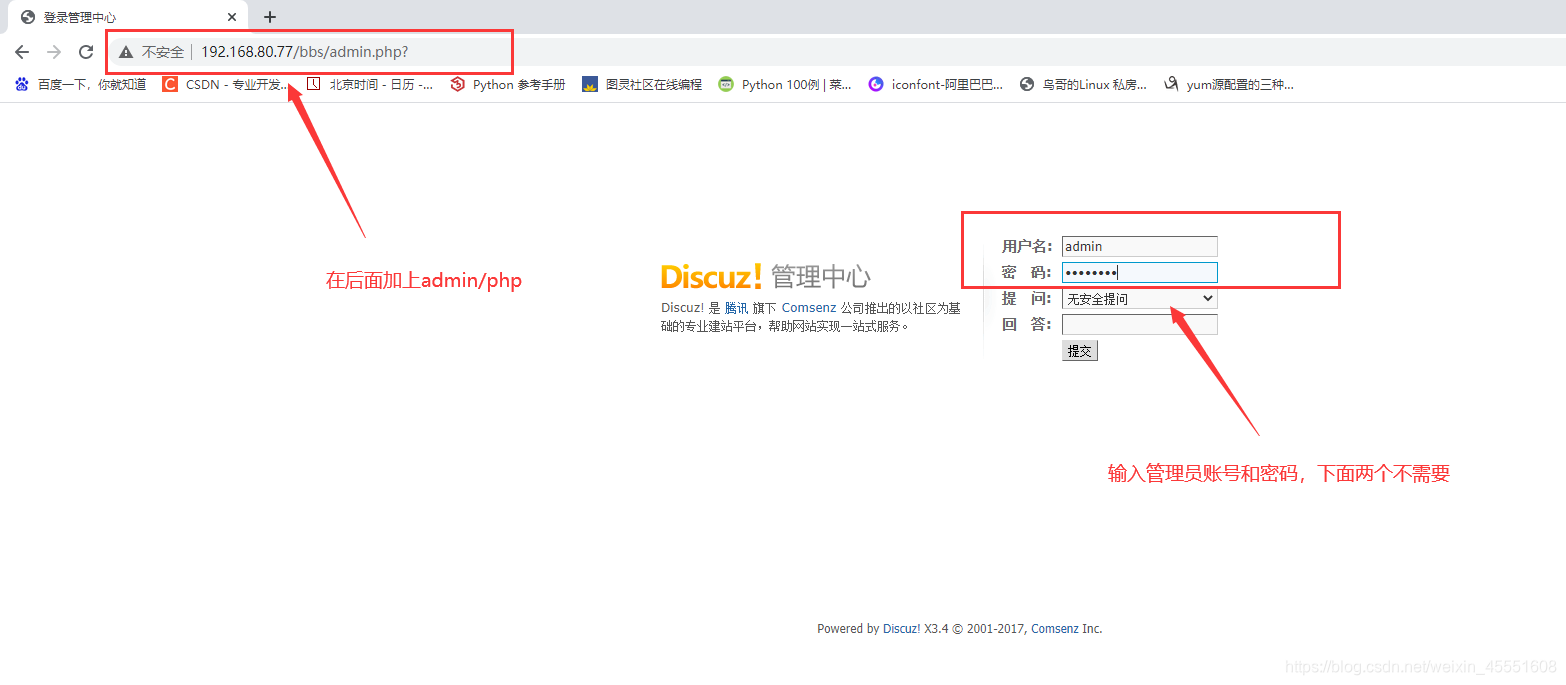The width and height of the screenshot is (1566, 685).
Task: Open the 图灵社区在线编程 bookmark
Action: [x=642, y=85]
